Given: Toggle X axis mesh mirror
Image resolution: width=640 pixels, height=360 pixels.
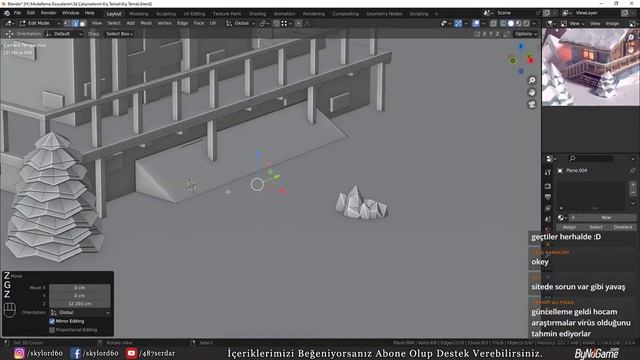Looking at the screenshot, I should pos(484,34).
